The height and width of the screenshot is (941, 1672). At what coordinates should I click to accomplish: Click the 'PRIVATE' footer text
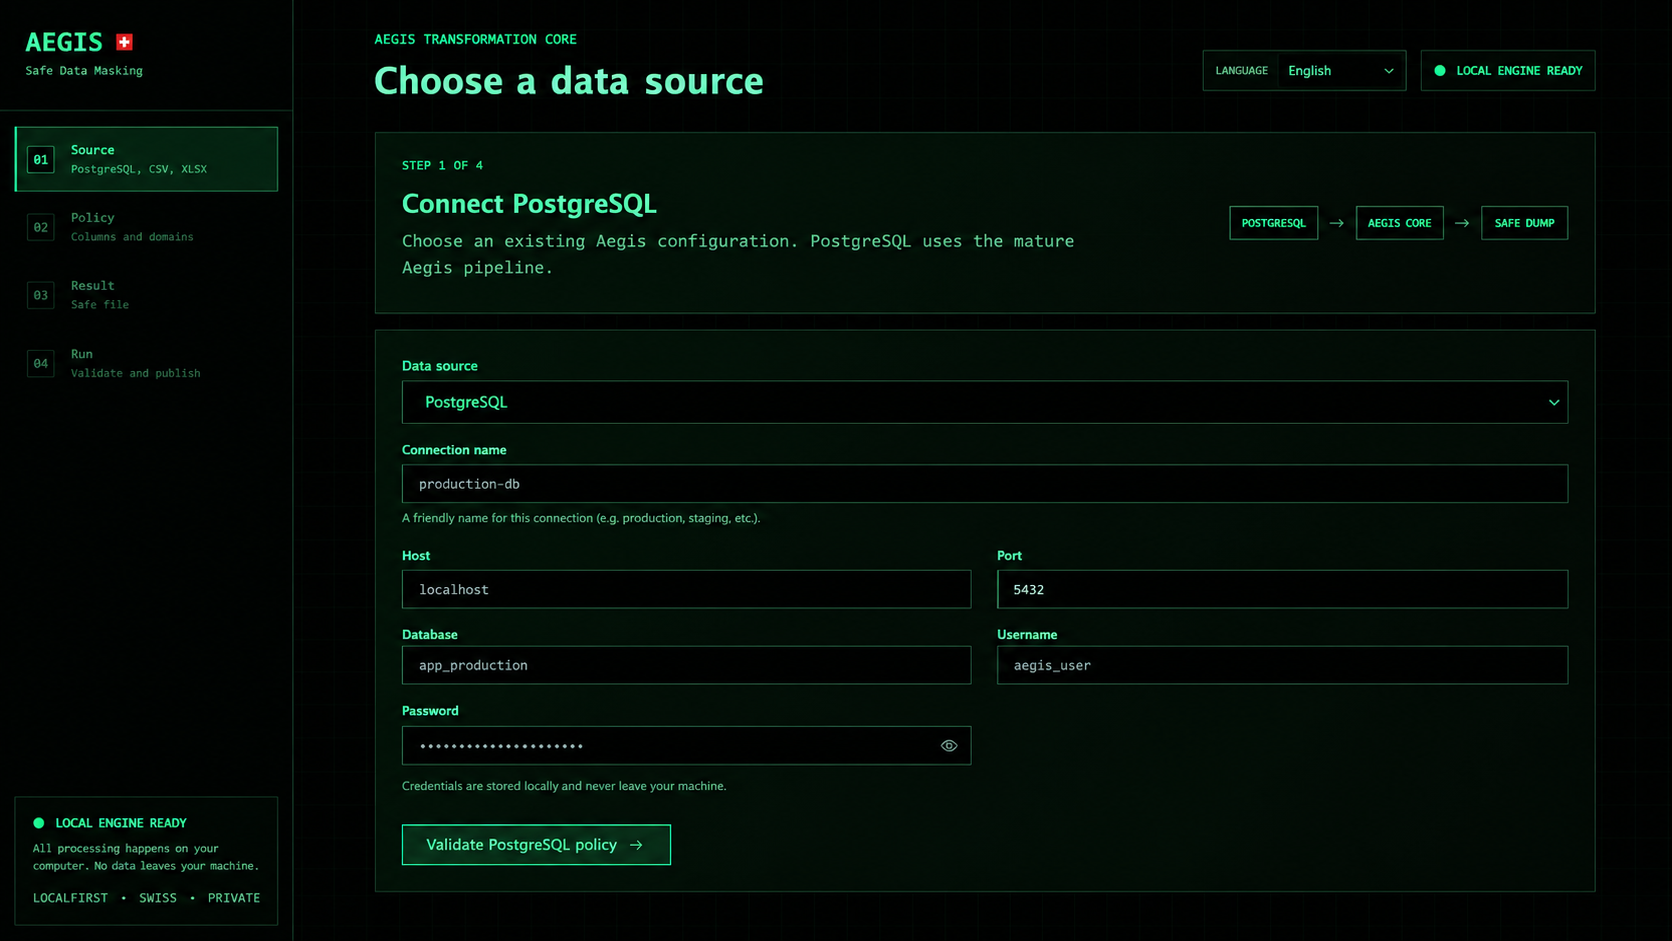pos(234,898)
